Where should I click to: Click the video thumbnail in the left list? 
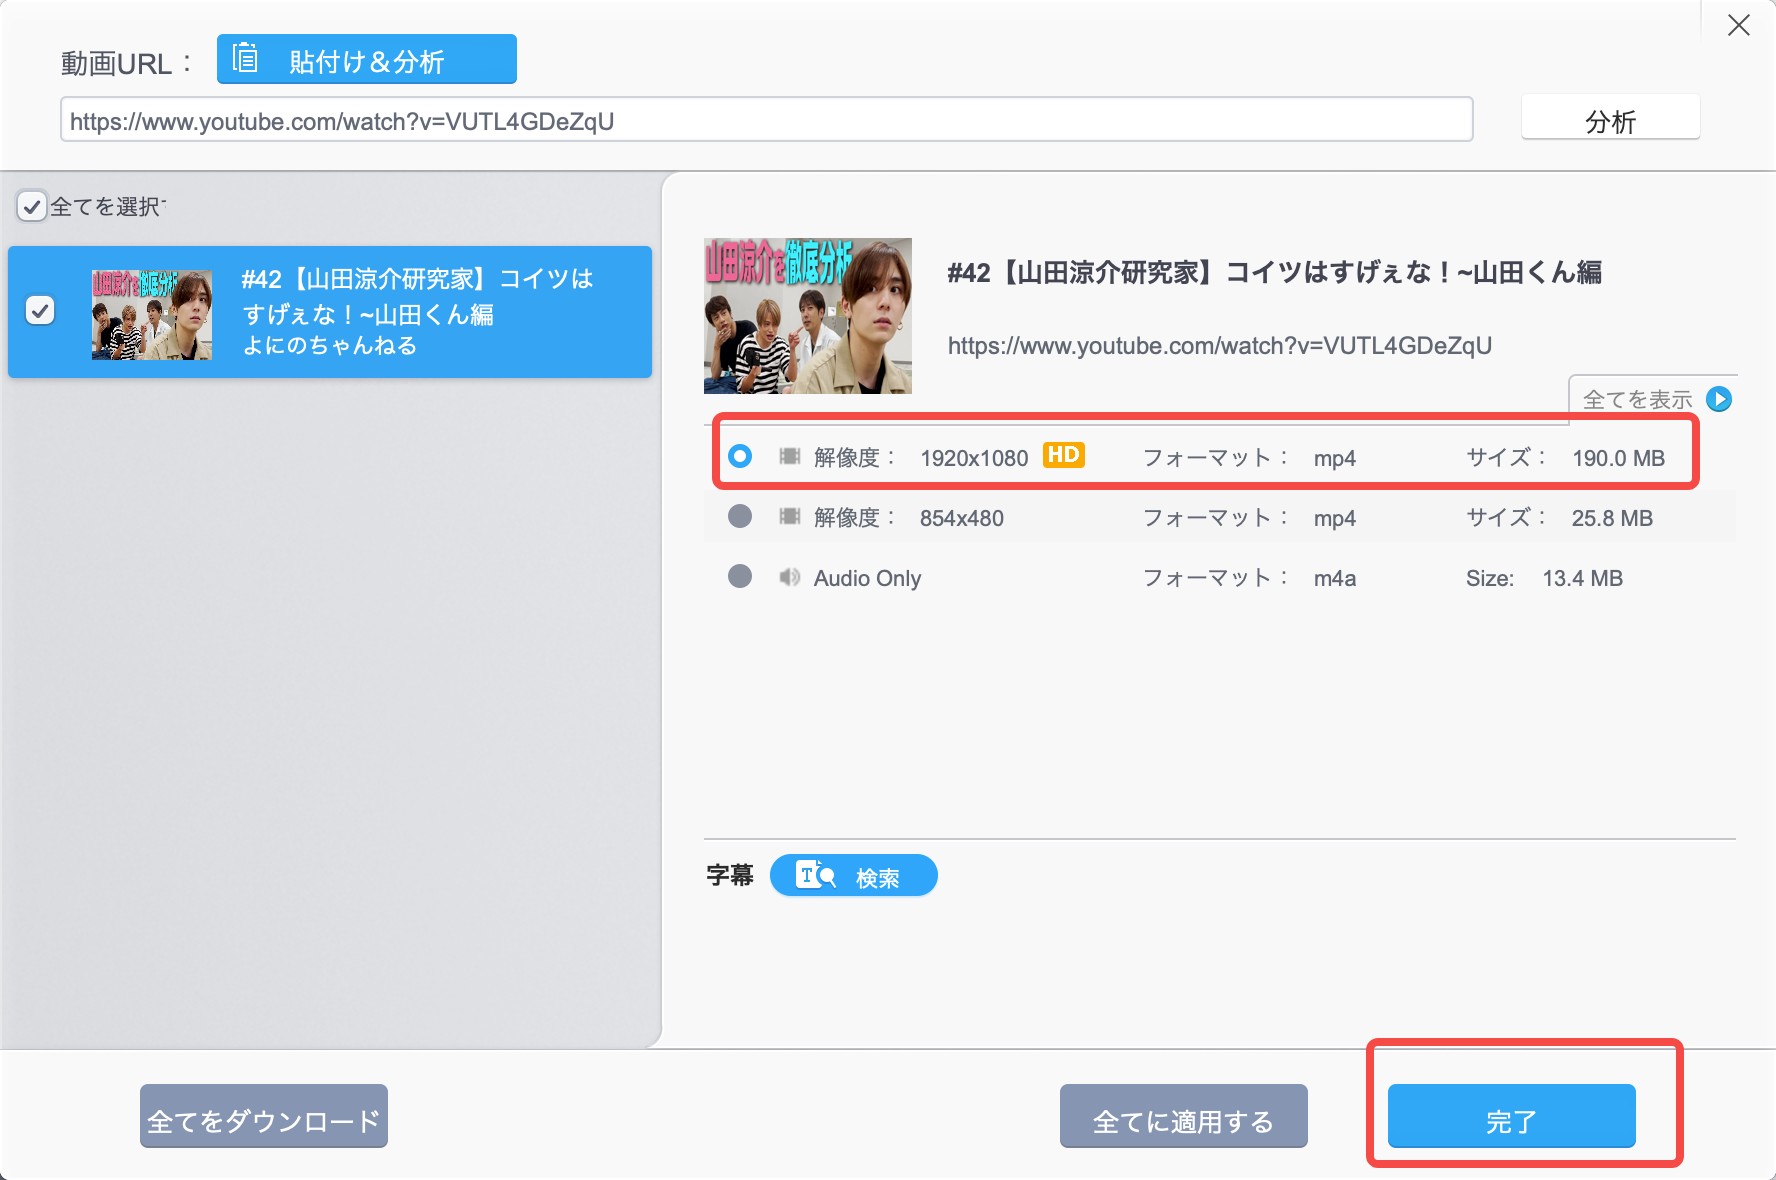[x=152, y=314]
